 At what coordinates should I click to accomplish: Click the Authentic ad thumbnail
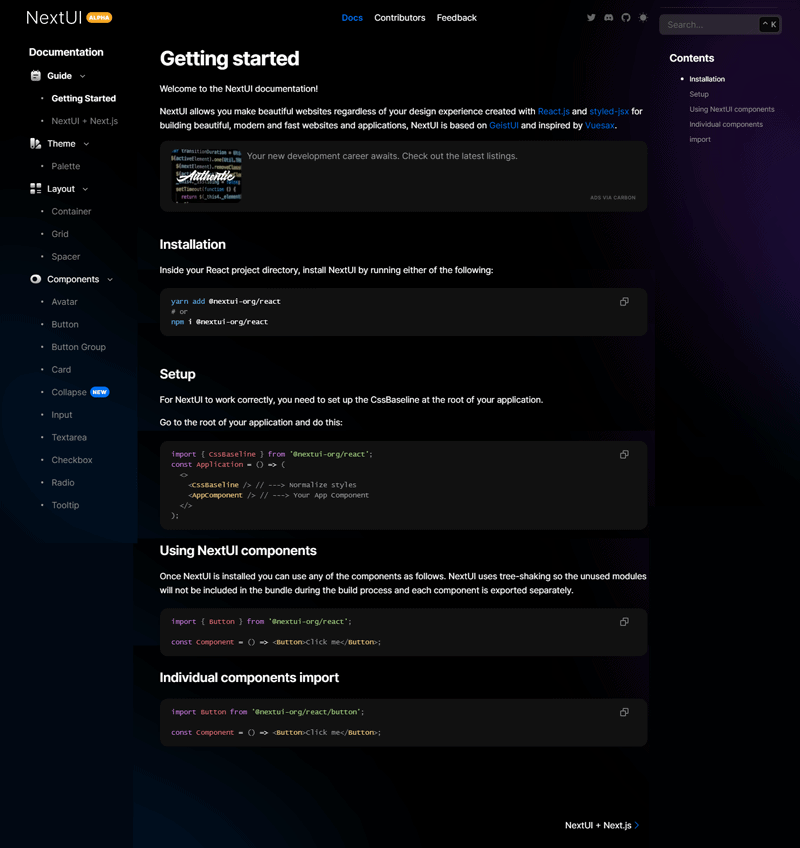pyautogui.click(x=206, y=176)
